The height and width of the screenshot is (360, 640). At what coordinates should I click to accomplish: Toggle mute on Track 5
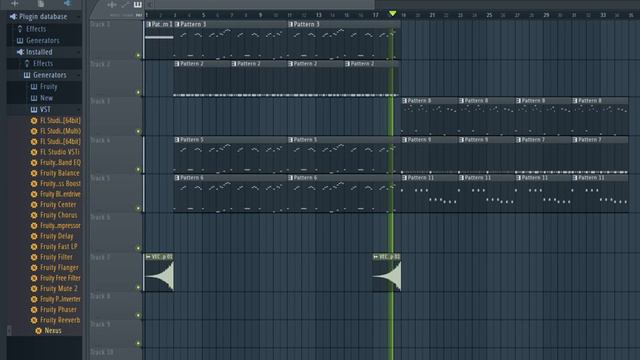click(138, 208)
